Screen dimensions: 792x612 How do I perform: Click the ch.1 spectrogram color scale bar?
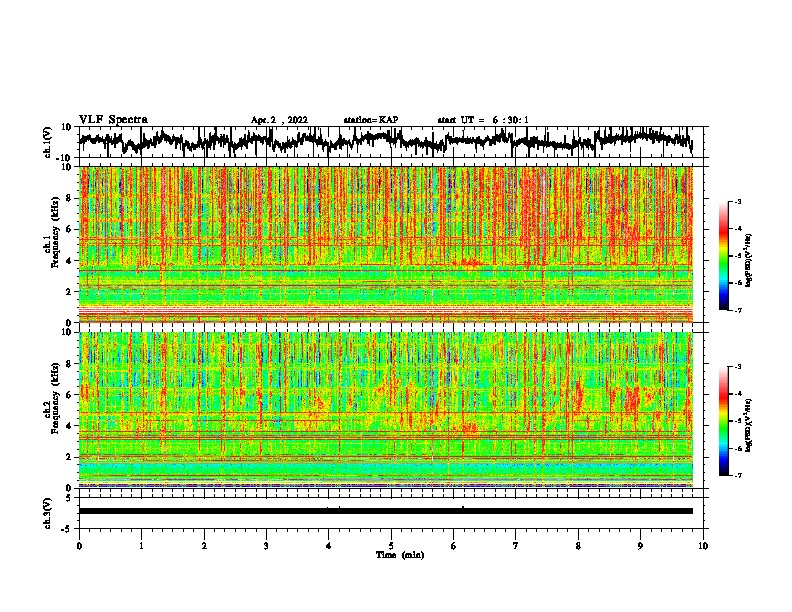coord(723,256)
